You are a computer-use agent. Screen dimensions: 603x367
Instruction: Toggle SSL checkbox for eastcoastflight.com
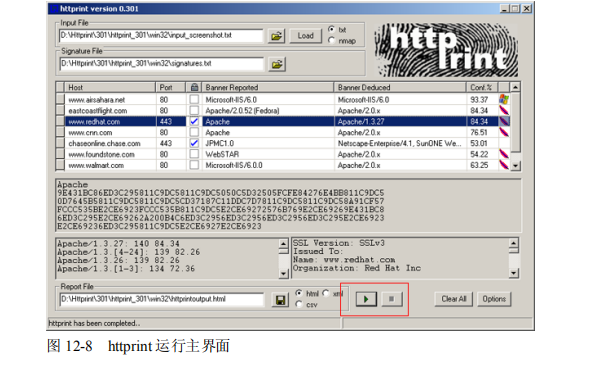tap(194, 110)
